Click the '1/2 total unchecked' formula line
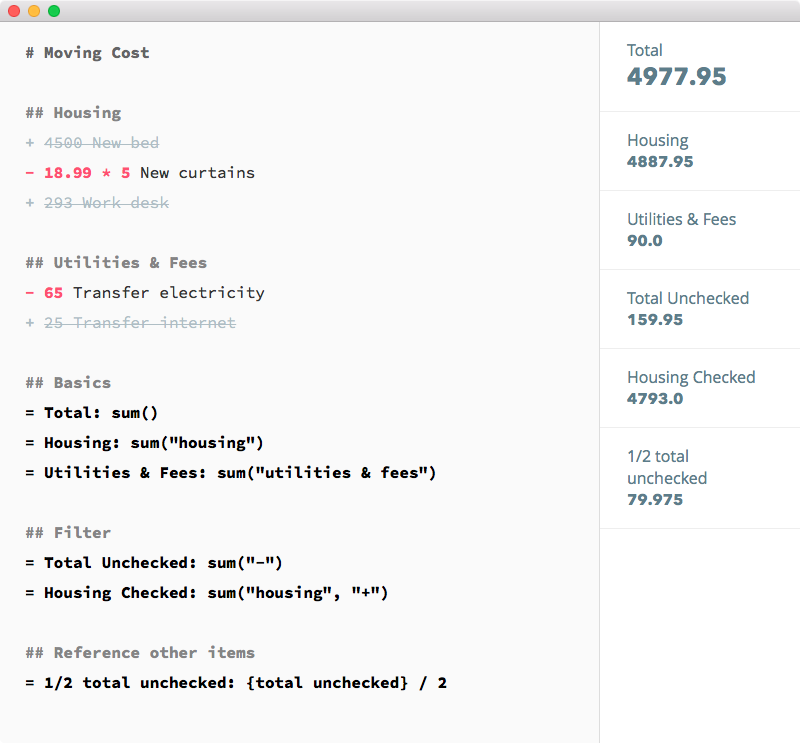Image resolution: width=800 pixels, height=743 pixels. coord(236,683)
